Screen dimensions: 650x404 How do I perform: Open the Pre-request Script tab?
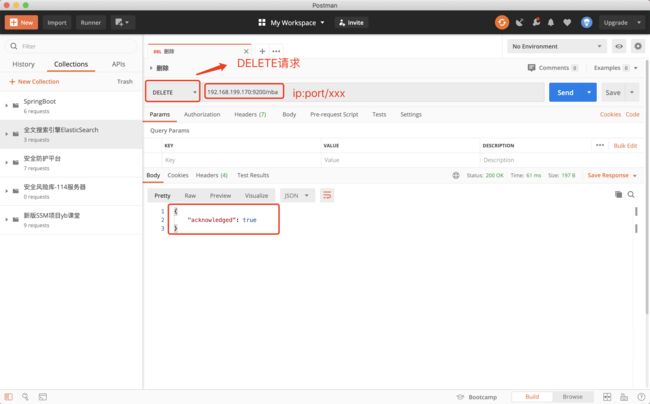(x=334, y=114)
